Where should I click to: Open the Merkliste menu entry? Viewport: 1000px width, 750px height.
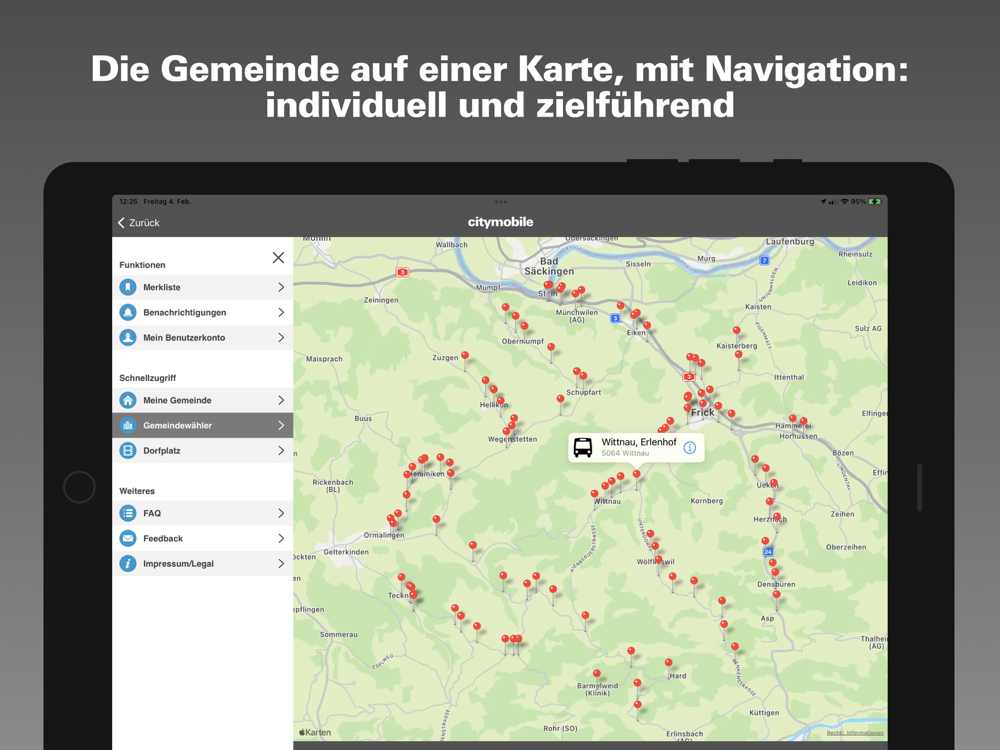point(203,287)
